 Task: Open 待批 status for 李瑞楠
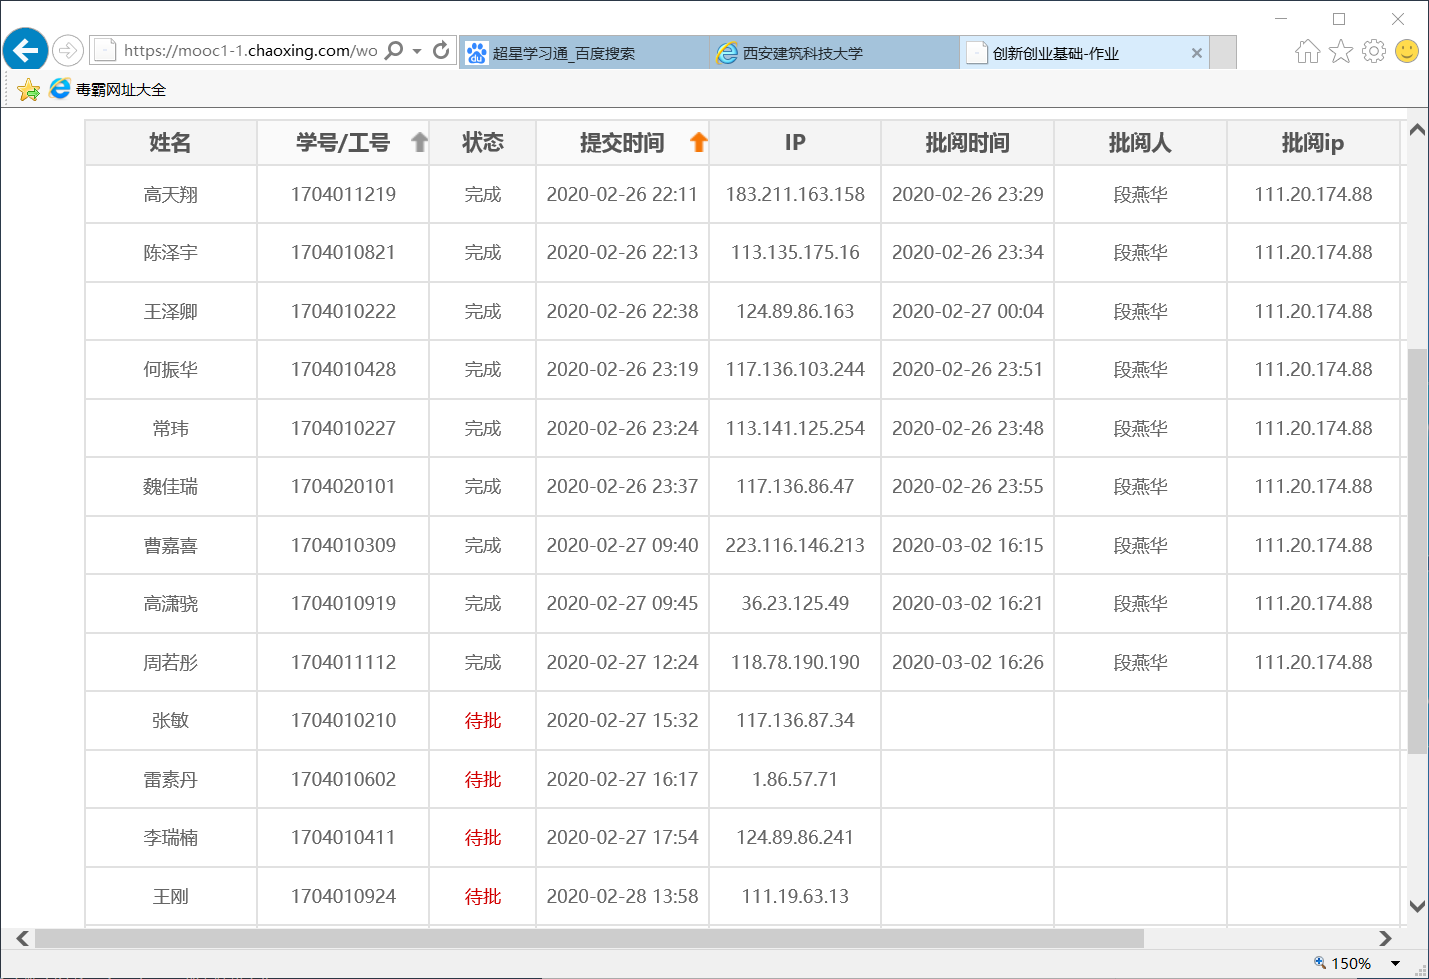pos(483,837)
